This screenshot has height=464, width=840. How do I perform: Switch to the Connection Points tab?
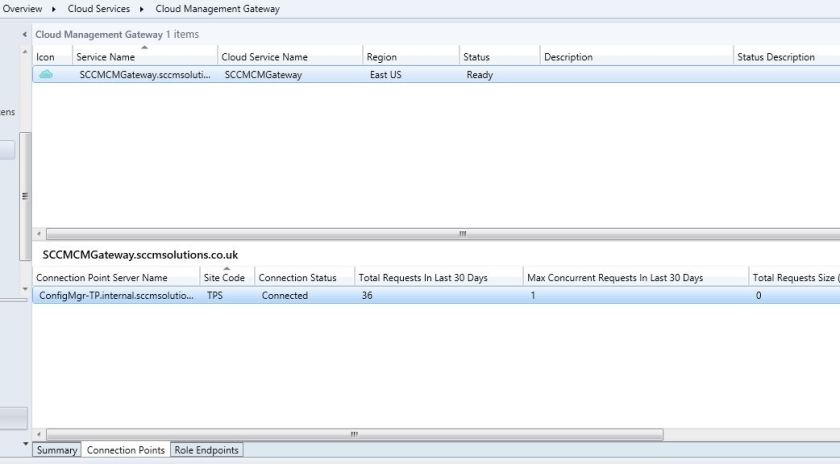[125, 450]
